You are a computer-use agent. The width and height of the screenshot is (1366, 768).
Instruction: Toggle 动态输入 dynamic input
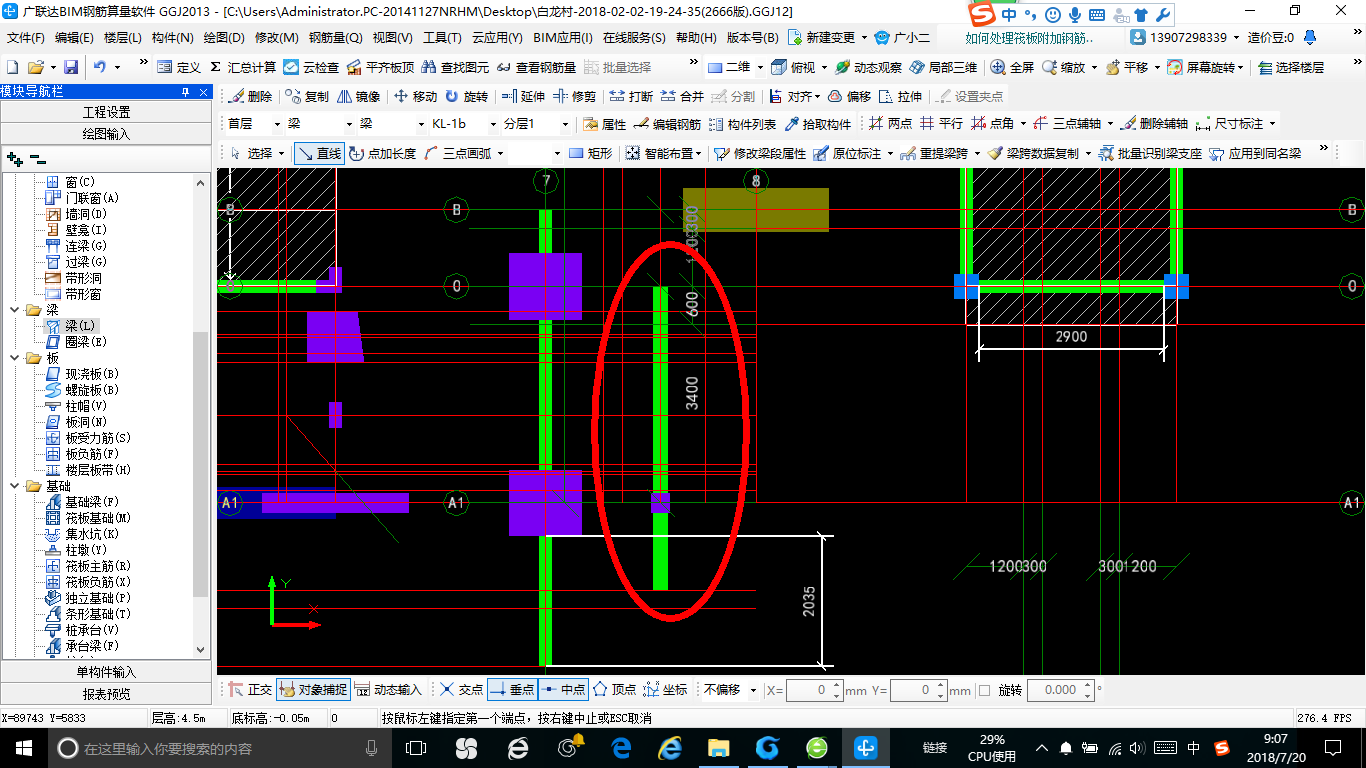388,690
